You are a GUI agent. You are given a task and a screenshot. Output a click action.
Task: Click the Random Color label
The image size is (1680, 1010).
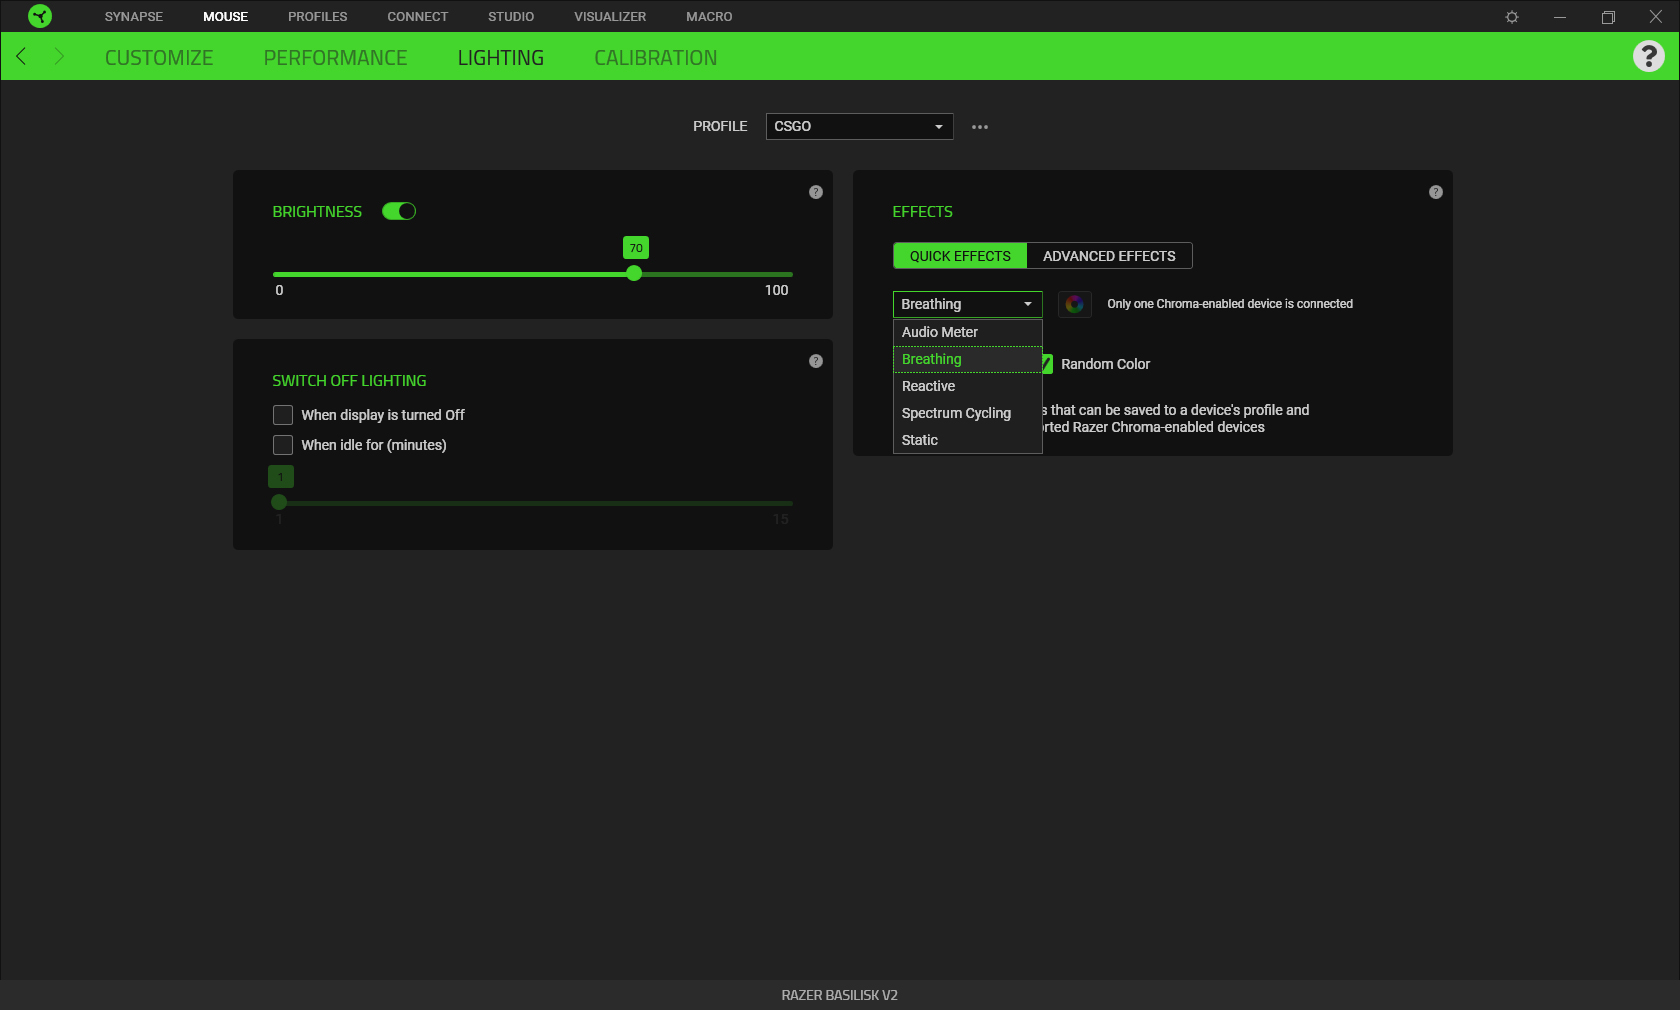pos(1105,364)
